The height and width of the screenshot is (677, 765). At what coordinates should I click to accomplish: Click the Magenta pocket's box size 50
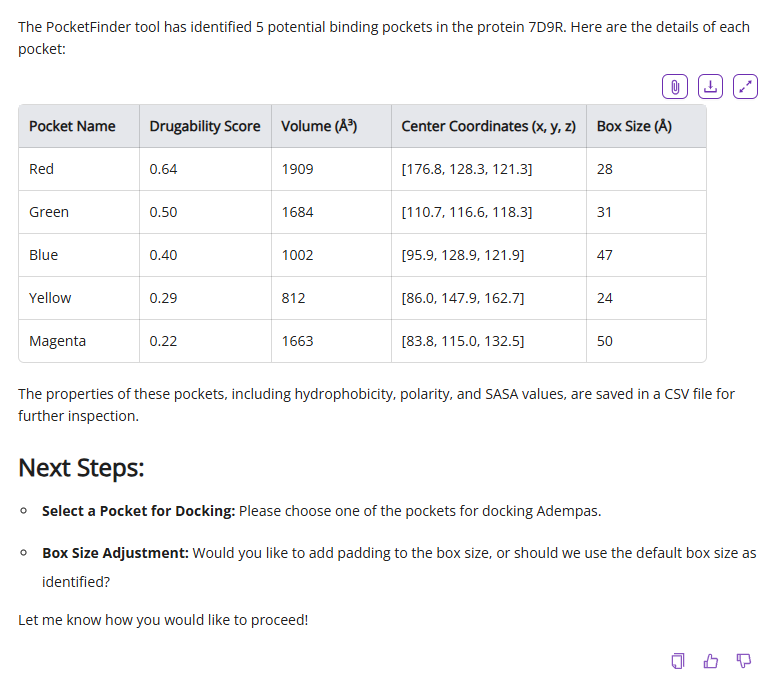[x=605, y=341]
